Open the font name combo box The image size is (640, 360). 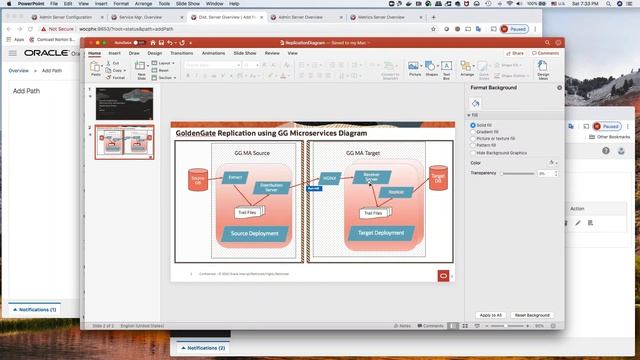coord(212,65)
